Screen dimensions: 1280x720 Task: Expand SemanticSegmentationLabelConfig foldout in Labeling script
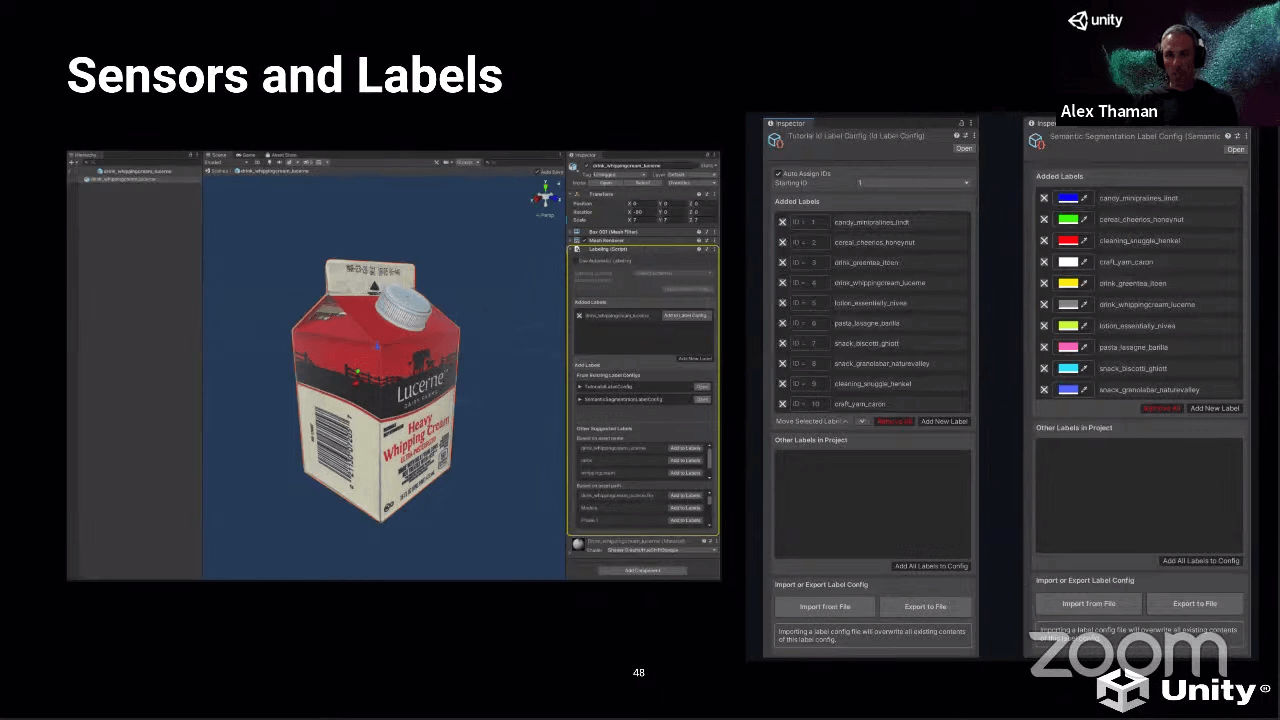pos(580,399)
